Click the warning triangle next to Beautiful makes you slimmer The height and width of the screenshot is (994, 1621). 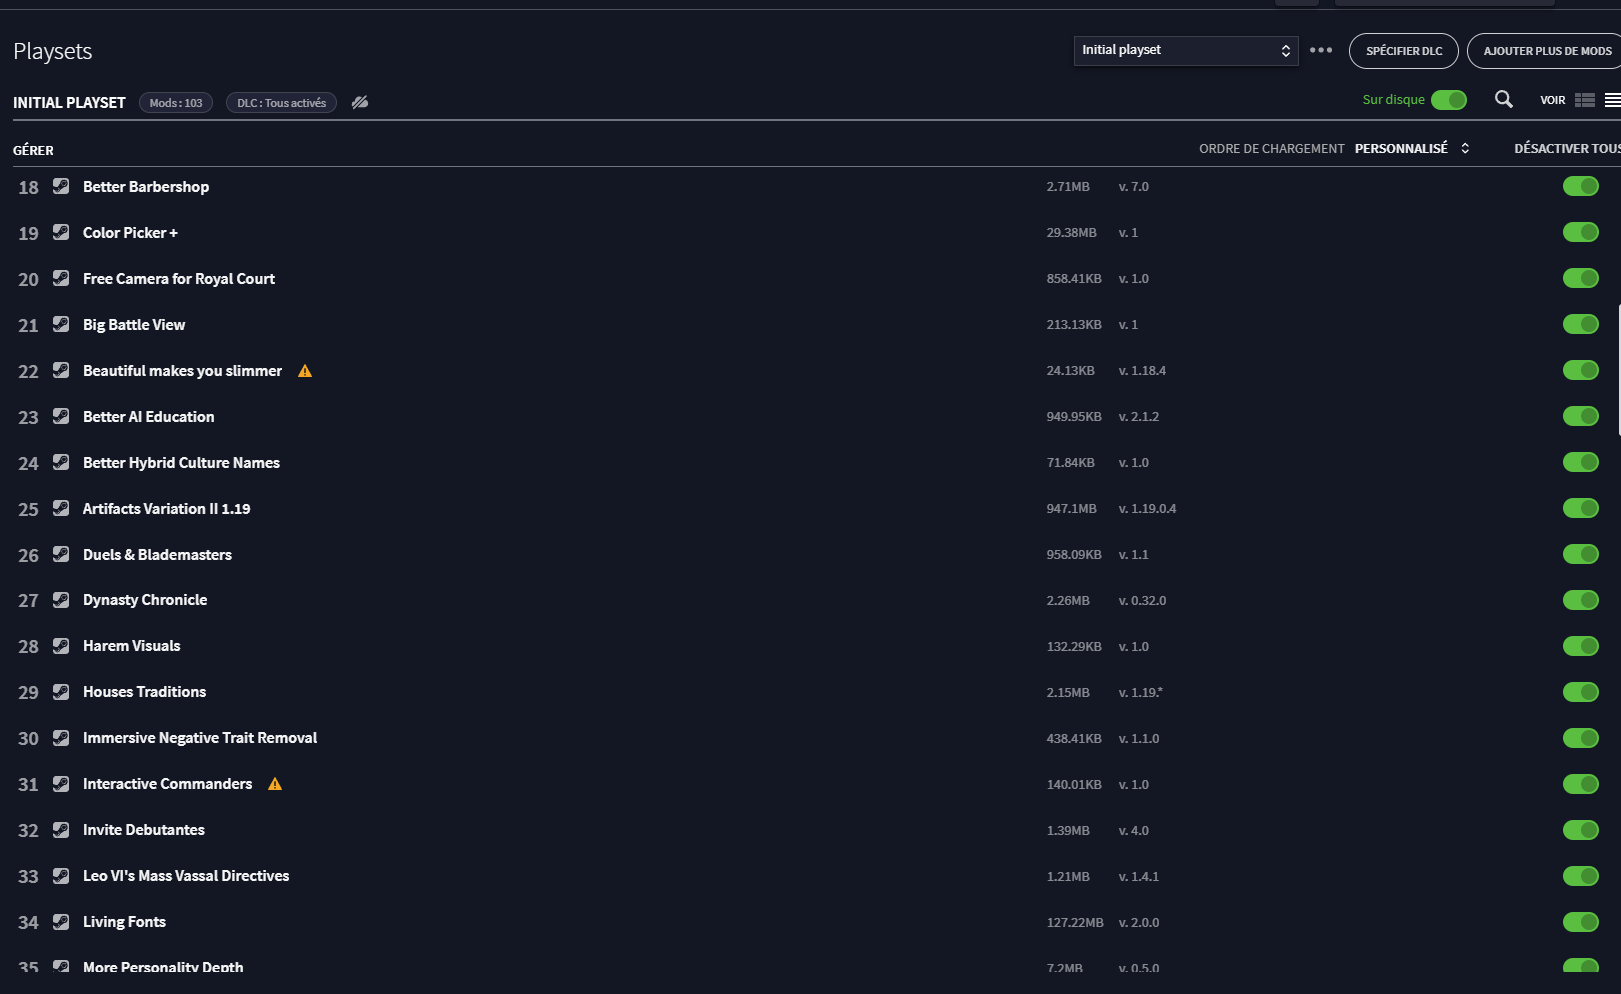click(x=305, y=371)
